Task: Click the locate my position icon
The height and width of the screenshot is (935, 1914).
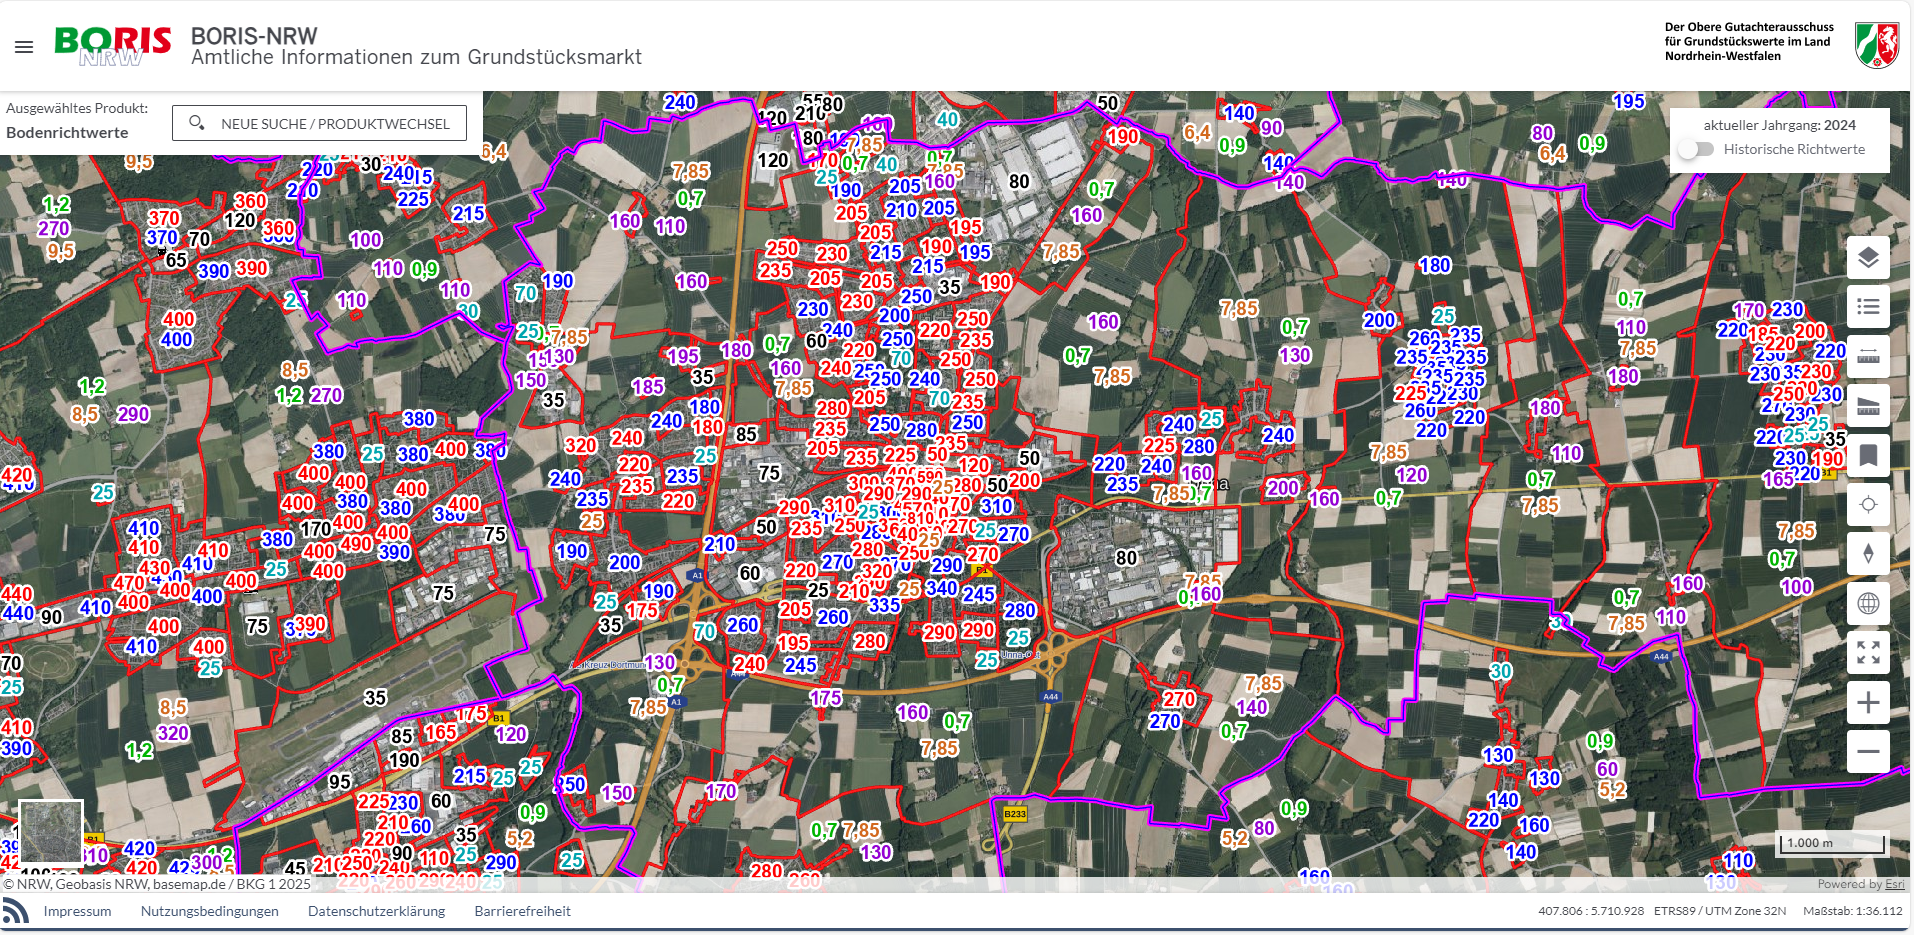Action: 1867,505
